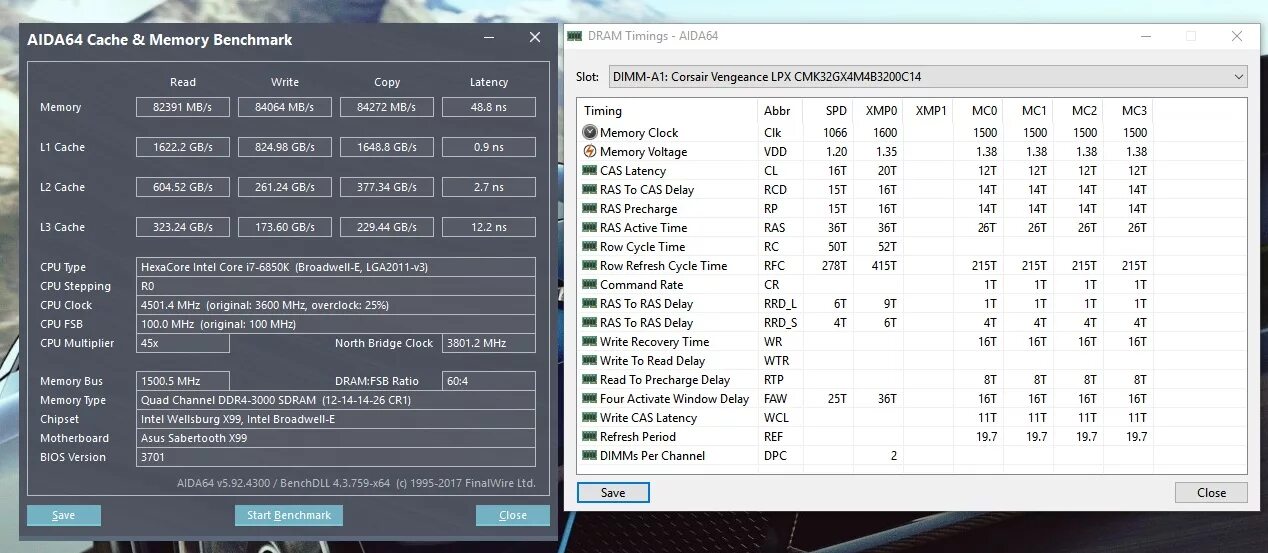Screen dimensions: 1268x553
Task: Click the Write CAS Latency row icon
Action: (590, 417)
